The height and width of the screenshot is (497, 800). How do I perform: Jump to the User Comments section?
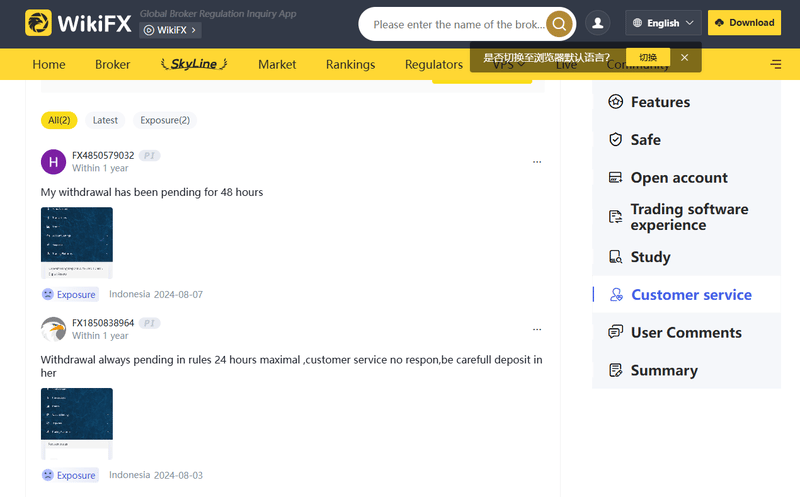tap(686, 333)
